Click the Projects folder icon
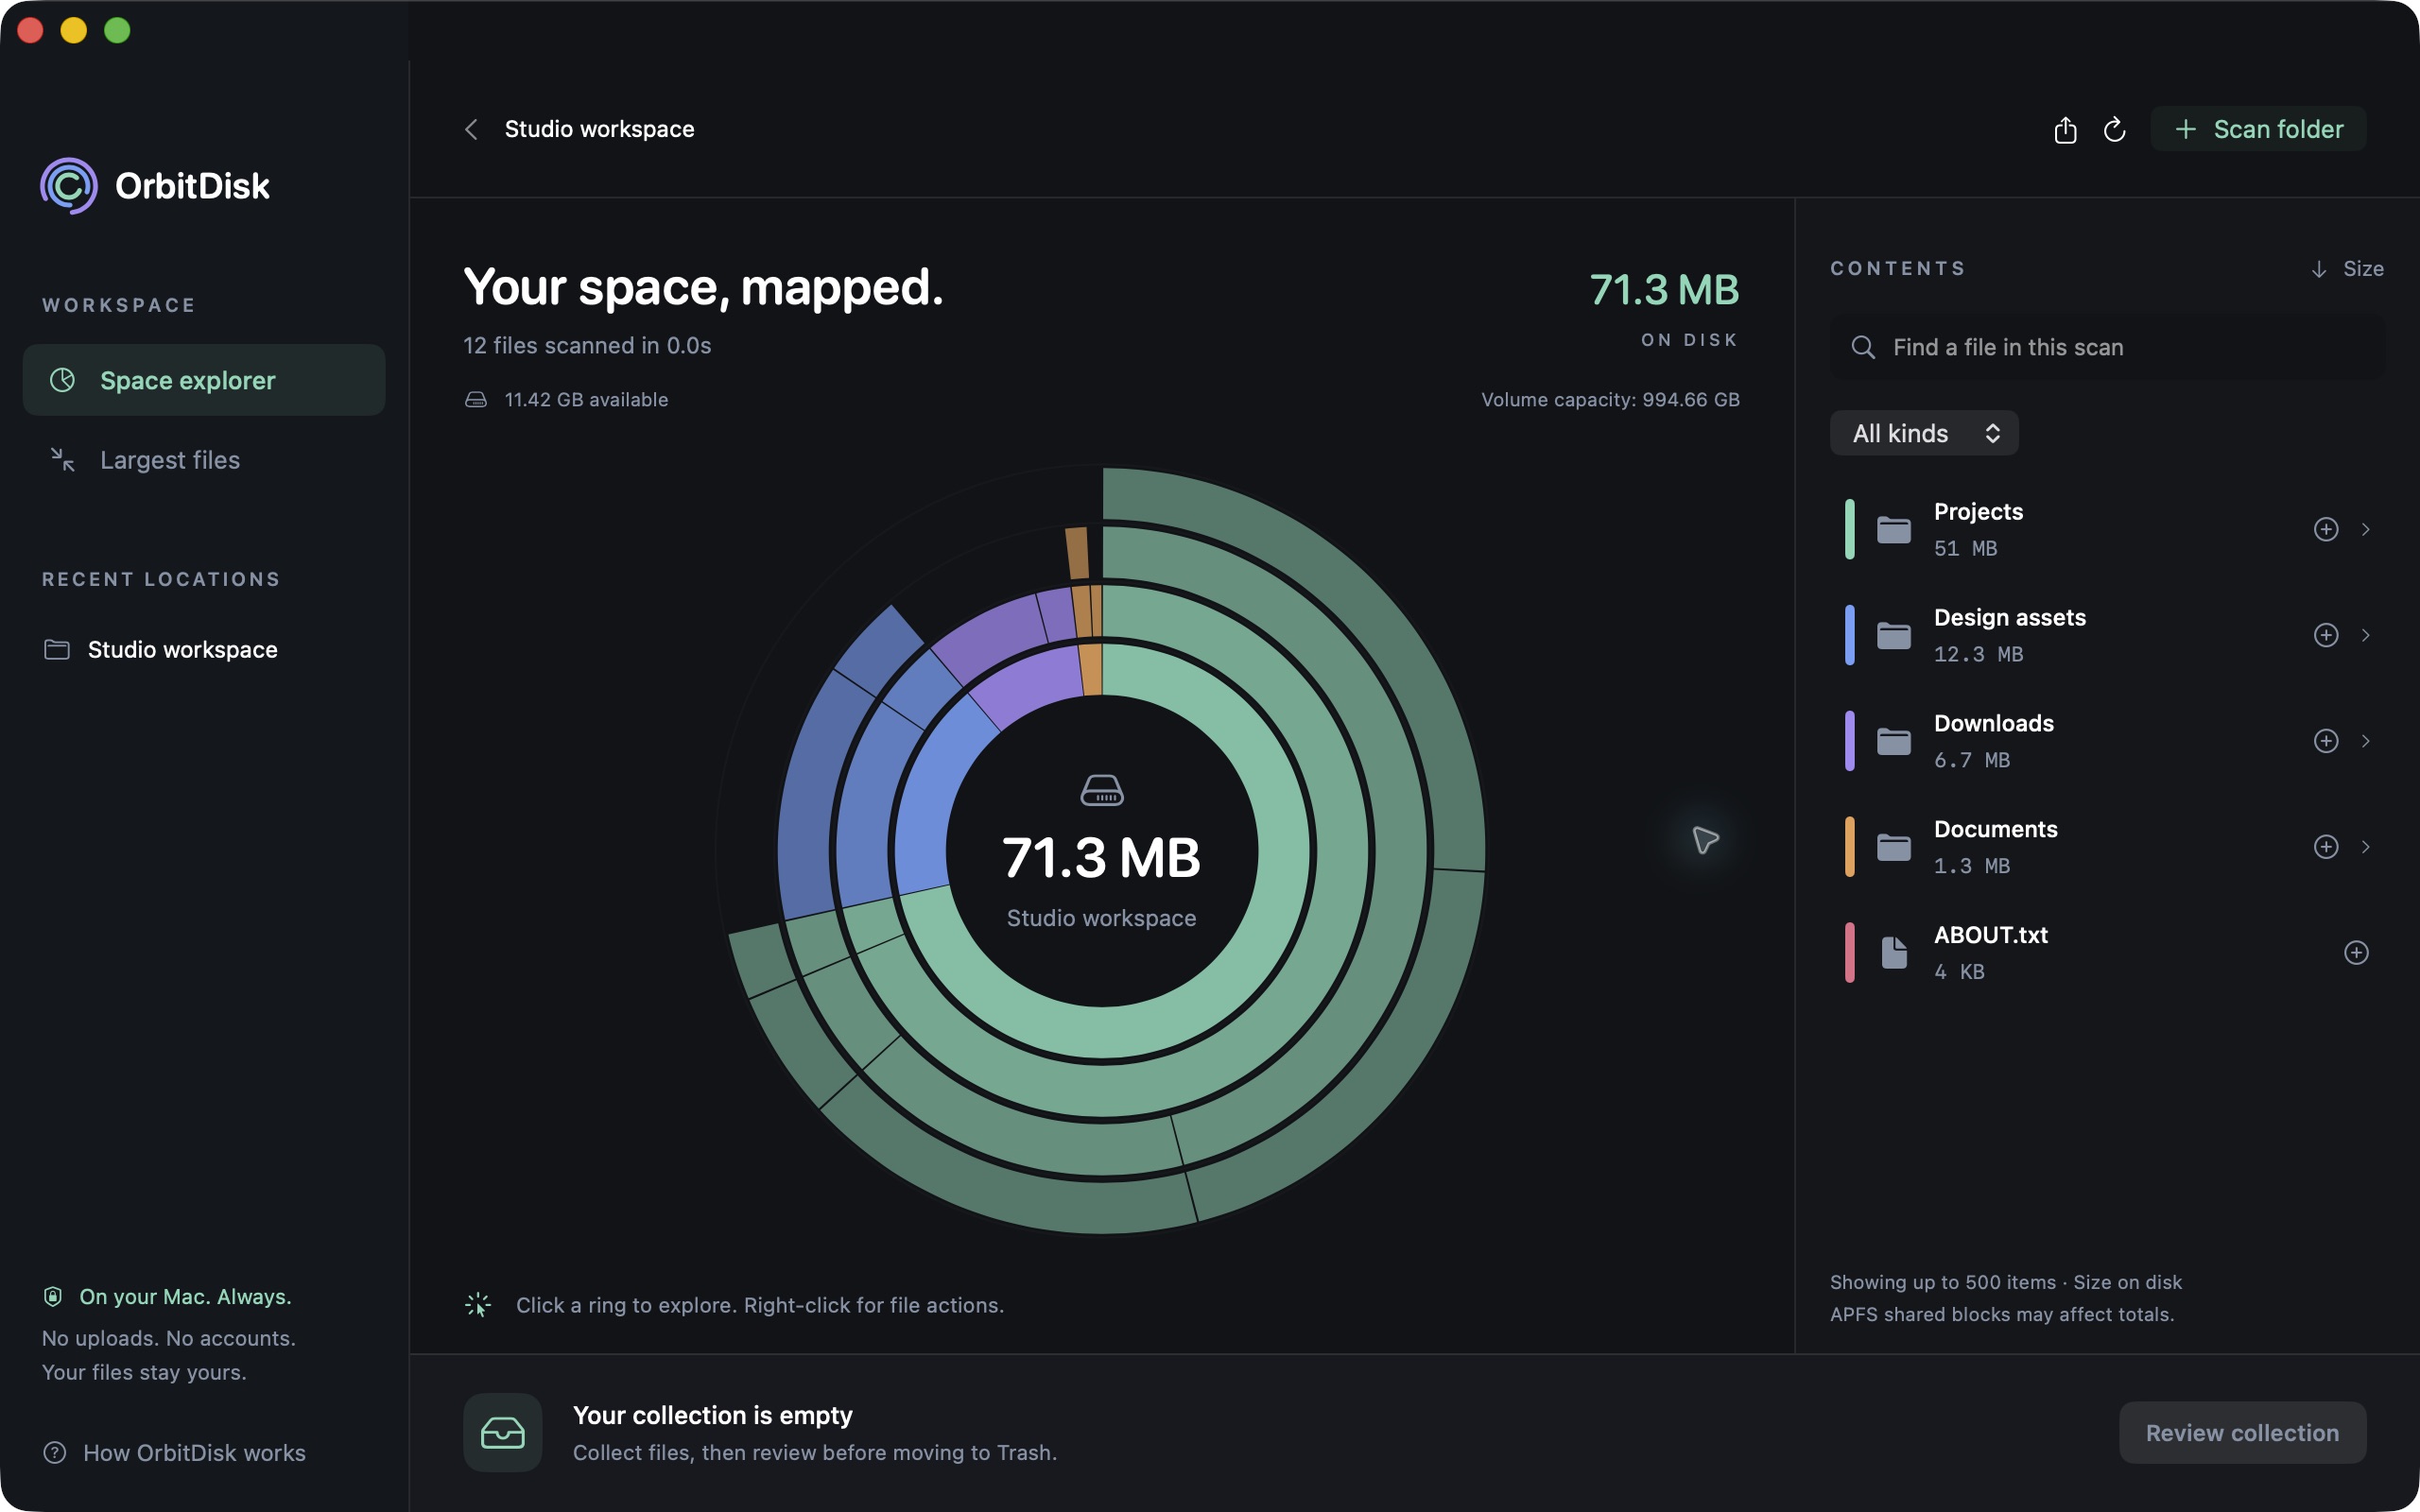The width and height of the screenshot is (2420, 1512). tap(1894, 530)
